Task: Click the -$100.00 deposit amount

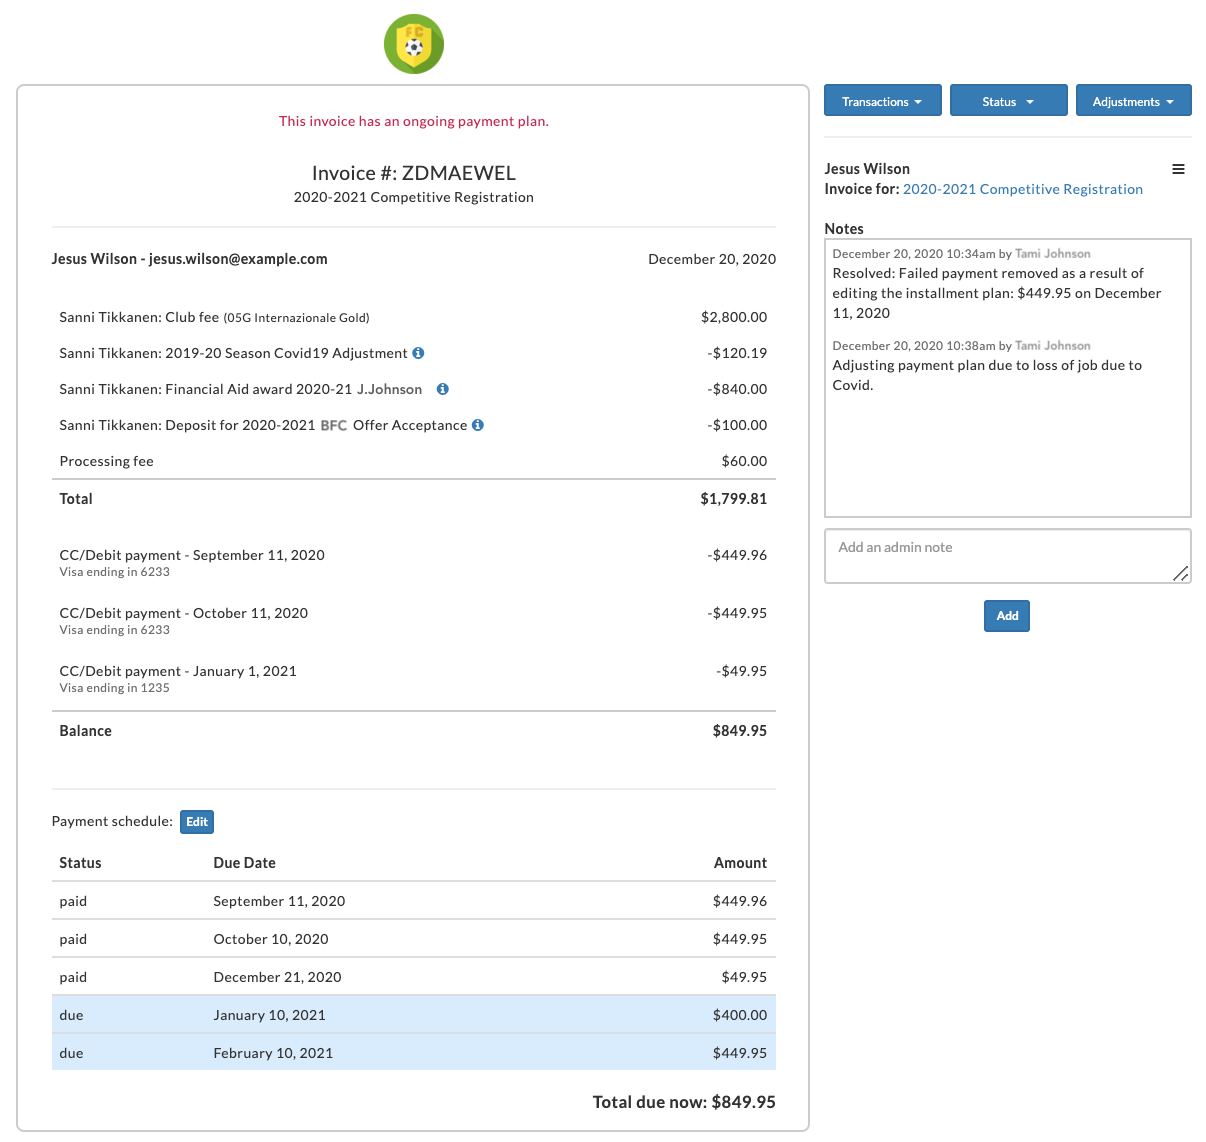Action: [737, 425]
